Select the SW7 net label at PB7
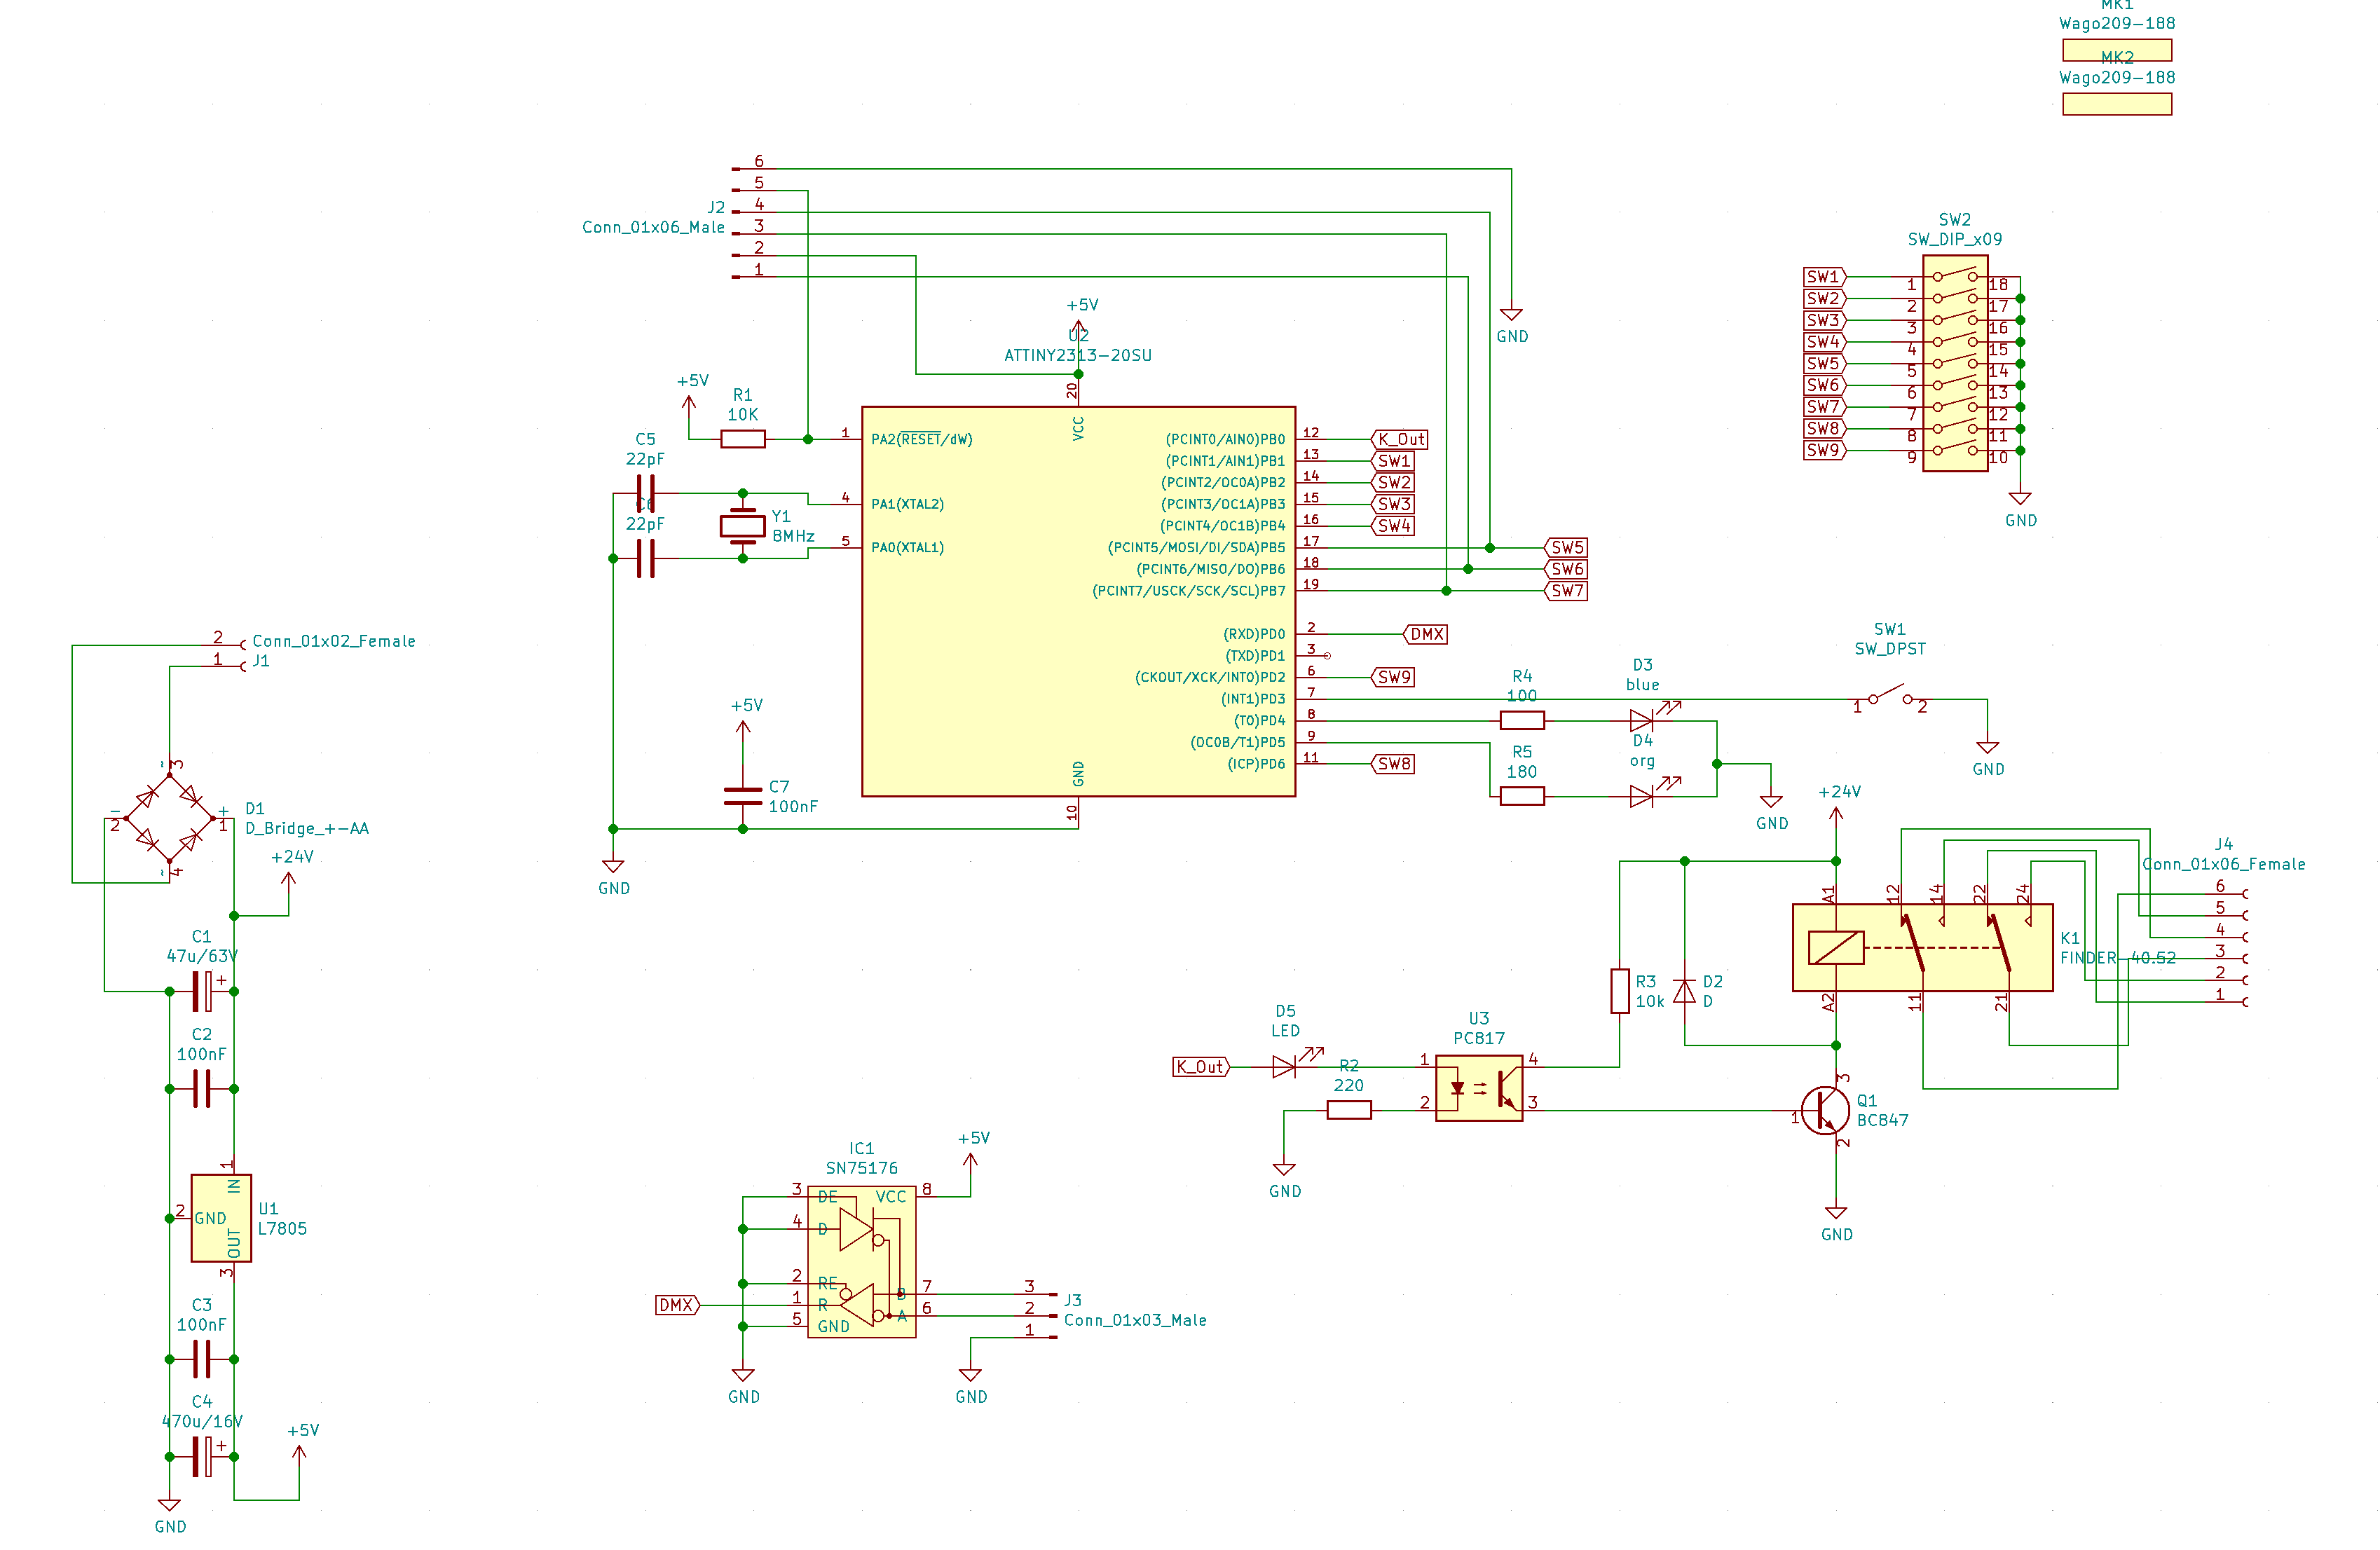This screenshot has width=2380, height=1550. pos(1566,591)
